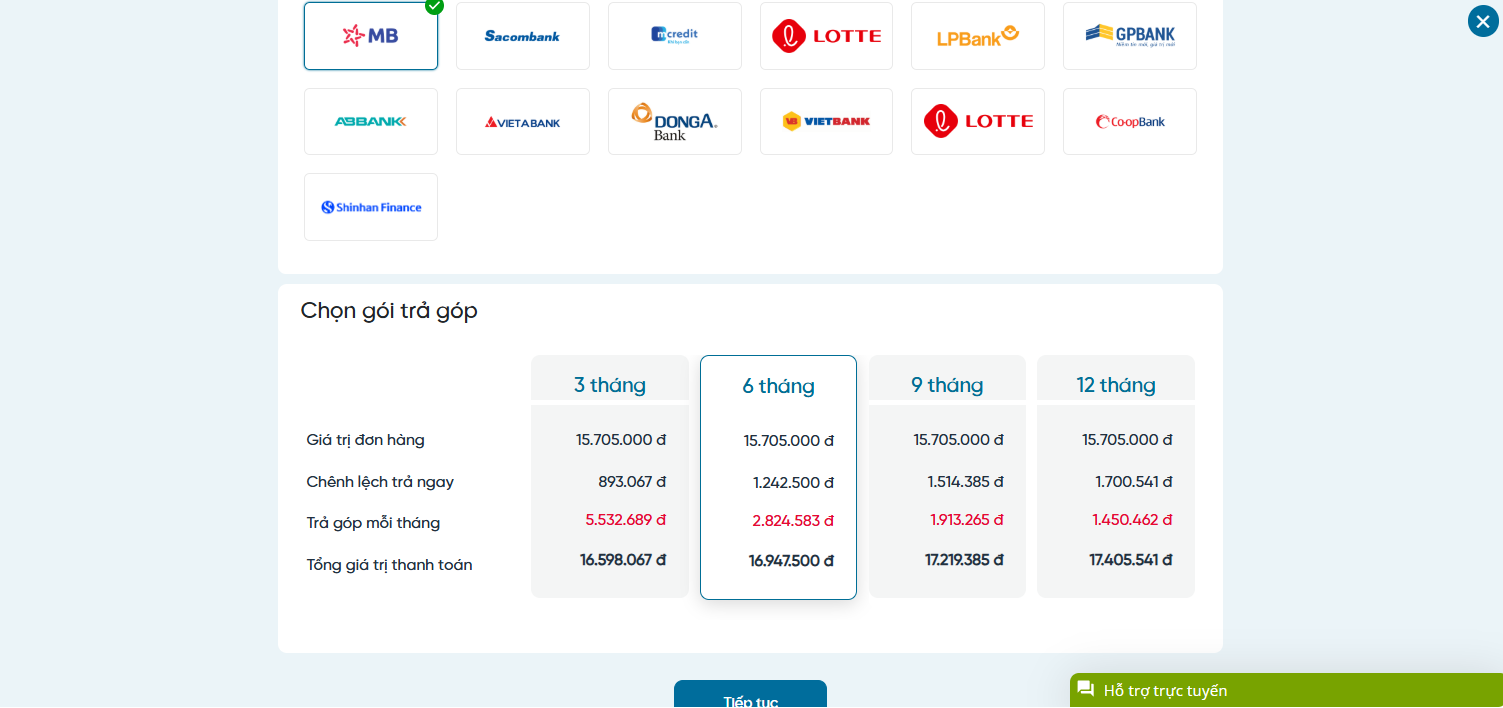Choose LPBank as the installment bank

[978, 36]
